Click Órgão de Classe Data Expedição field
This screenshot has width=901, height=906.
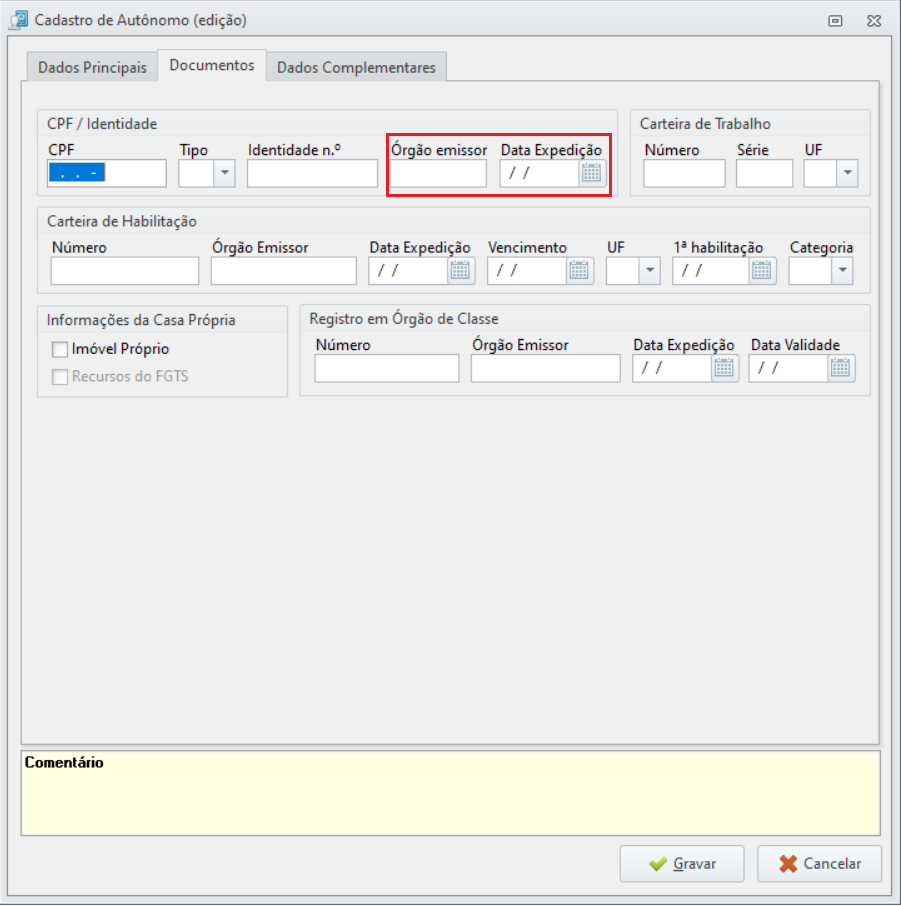click(x=672, y=368)
